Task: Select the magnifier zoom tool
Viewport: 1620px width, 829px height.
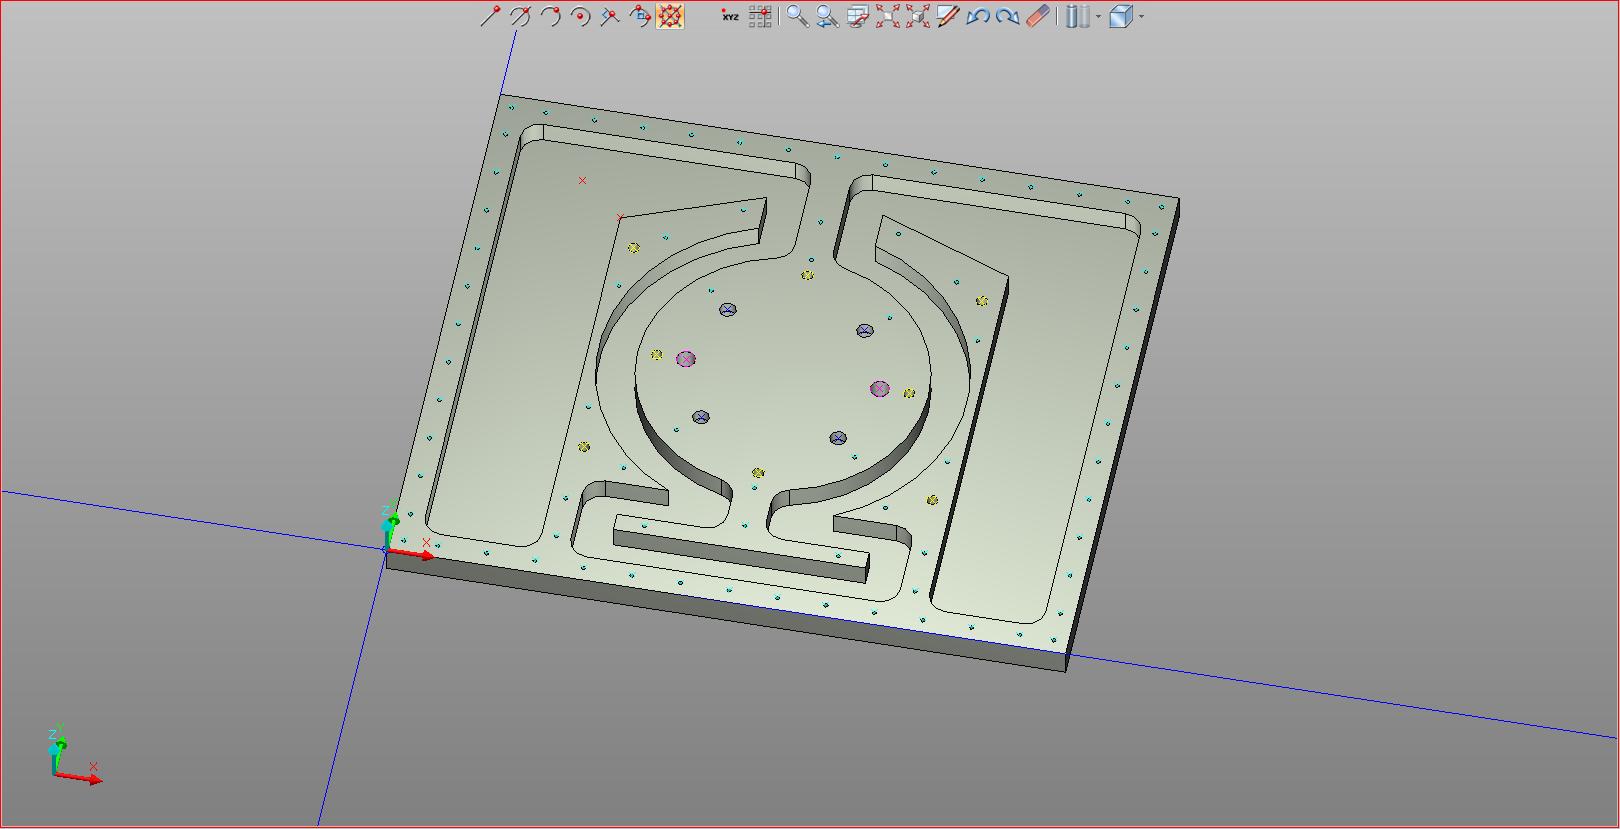Action: tap(797, 16)
